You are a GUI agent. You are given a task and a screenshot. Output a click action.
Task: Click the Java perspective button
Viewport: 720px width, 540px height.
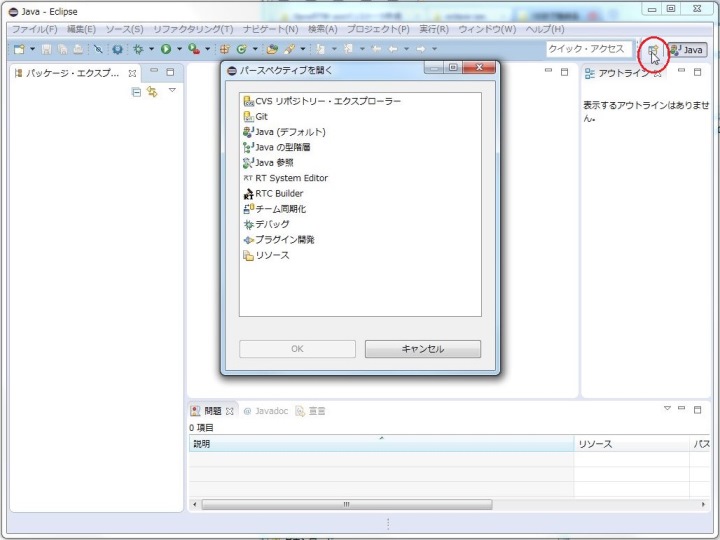687,50
